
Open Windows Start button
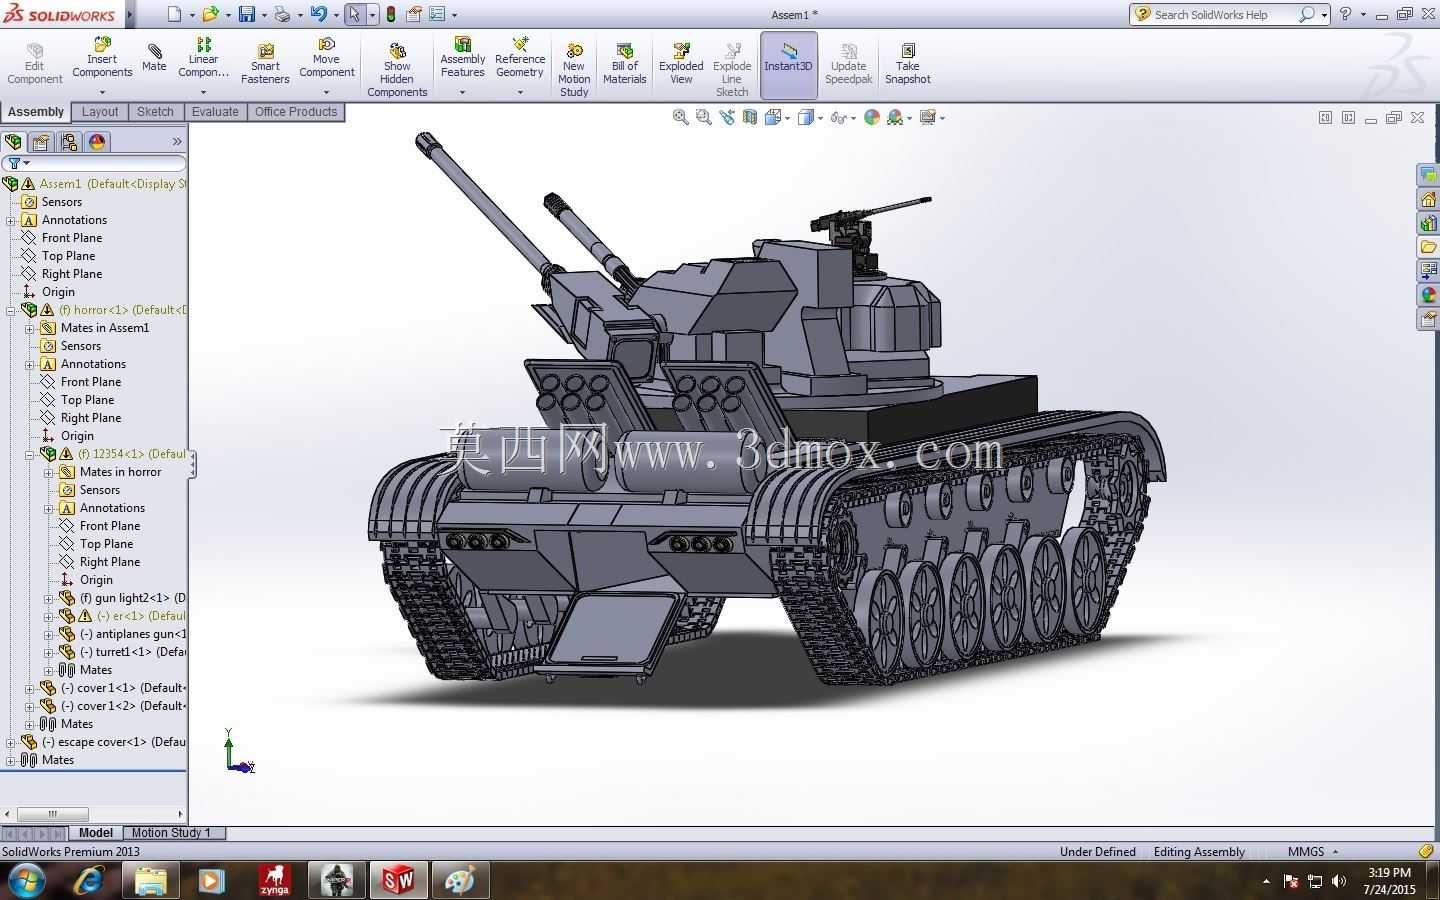click(x=27, y=881)
